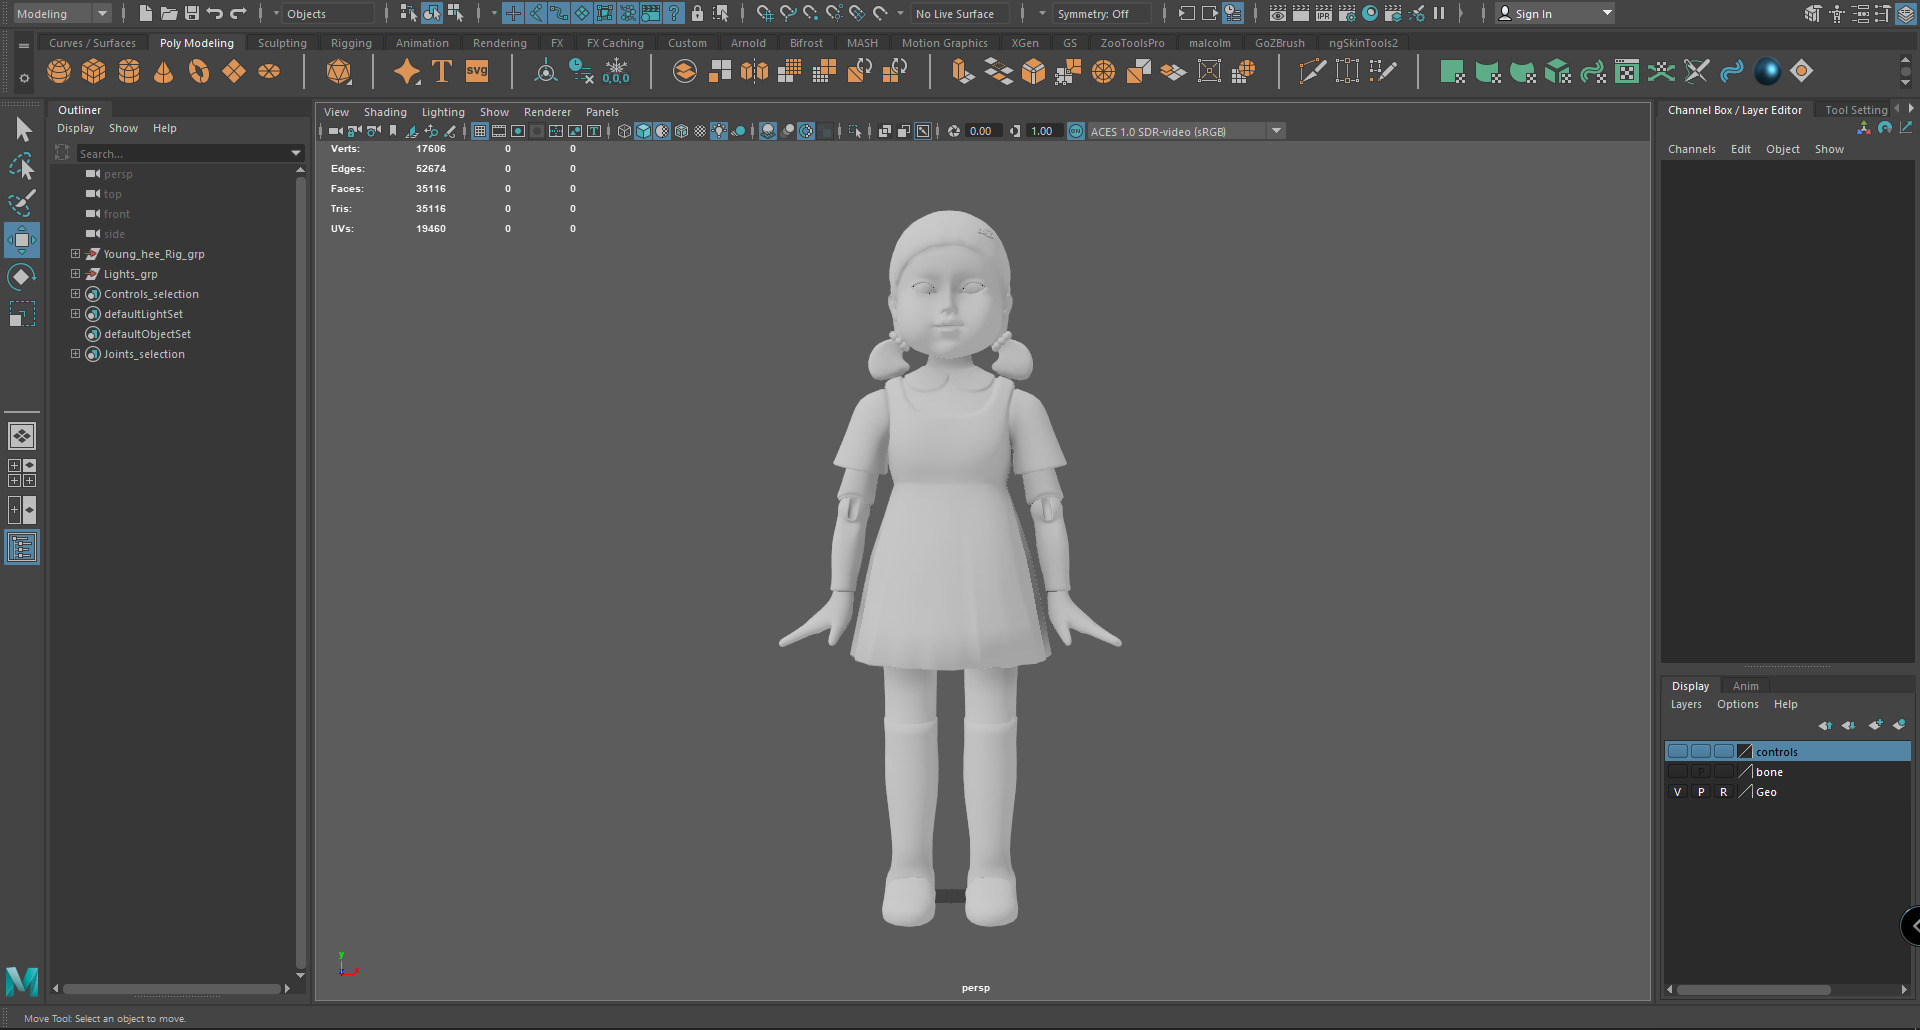Click the Undo arrow icon

pos(215,13)
